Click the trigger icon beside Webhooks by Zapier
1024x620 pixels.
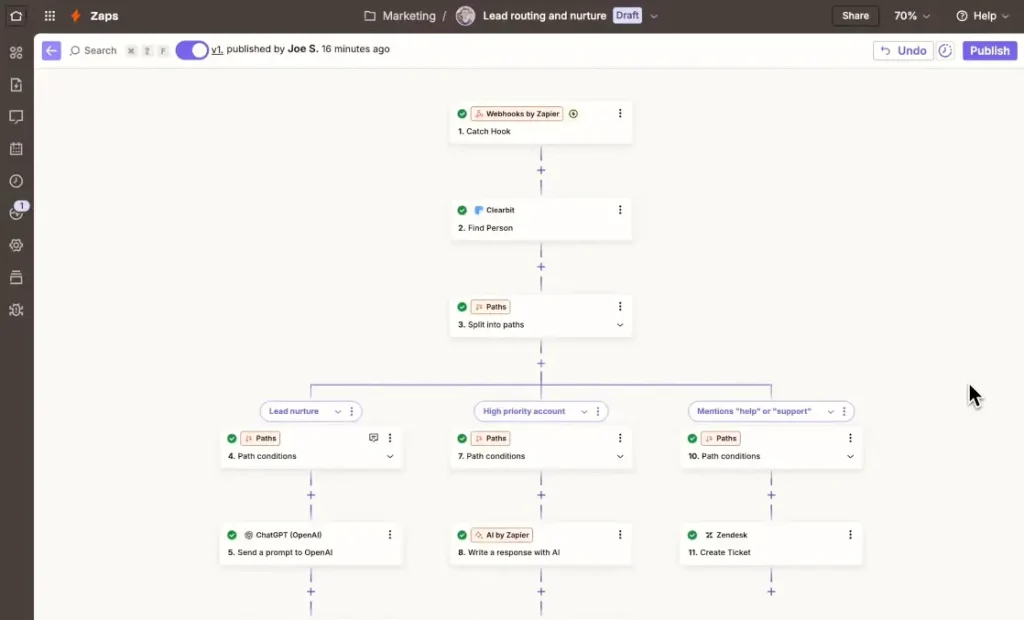pos(573,114)
